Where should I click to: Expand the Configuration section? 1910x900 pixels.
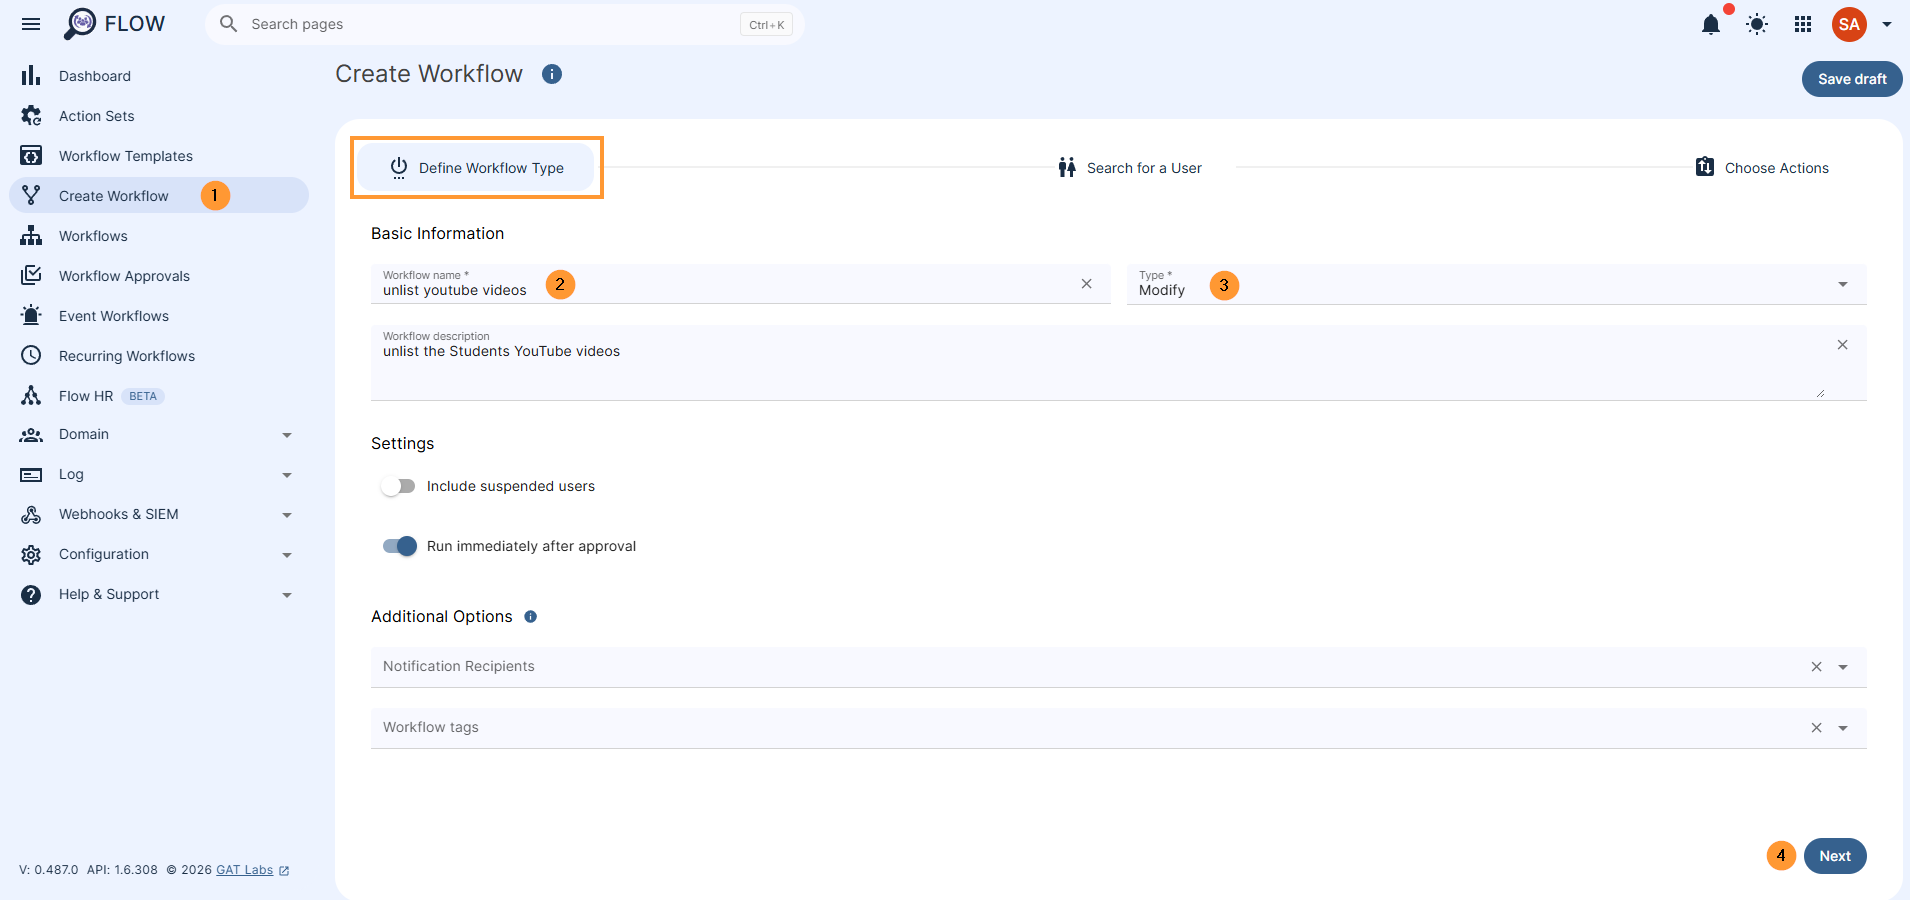point(287,555)
